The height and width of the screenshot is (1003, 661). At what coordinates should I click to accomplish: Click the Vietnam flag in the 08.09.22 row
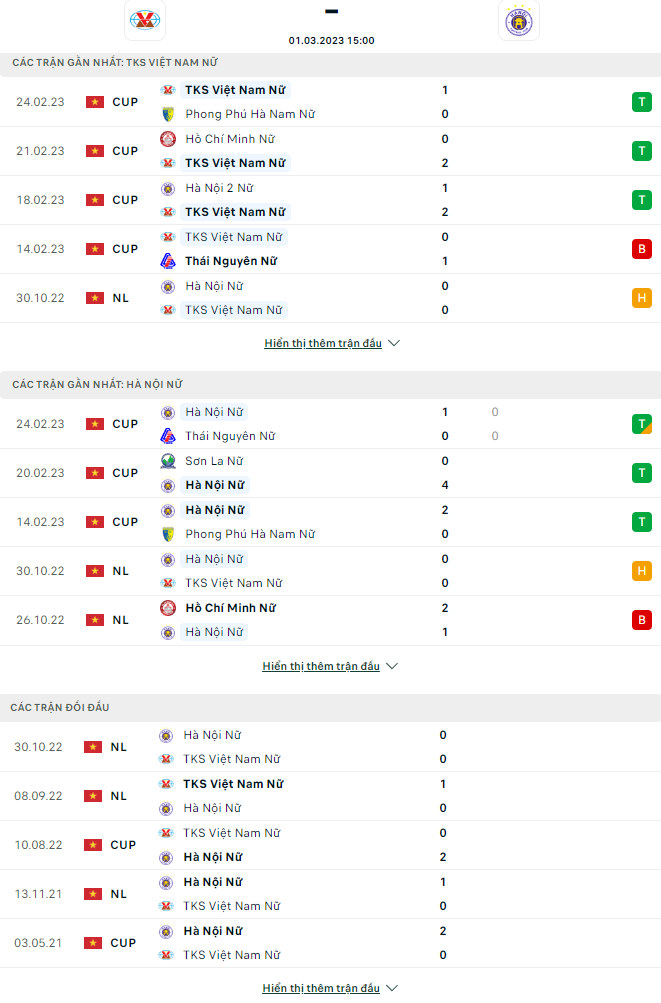point(93,796)
